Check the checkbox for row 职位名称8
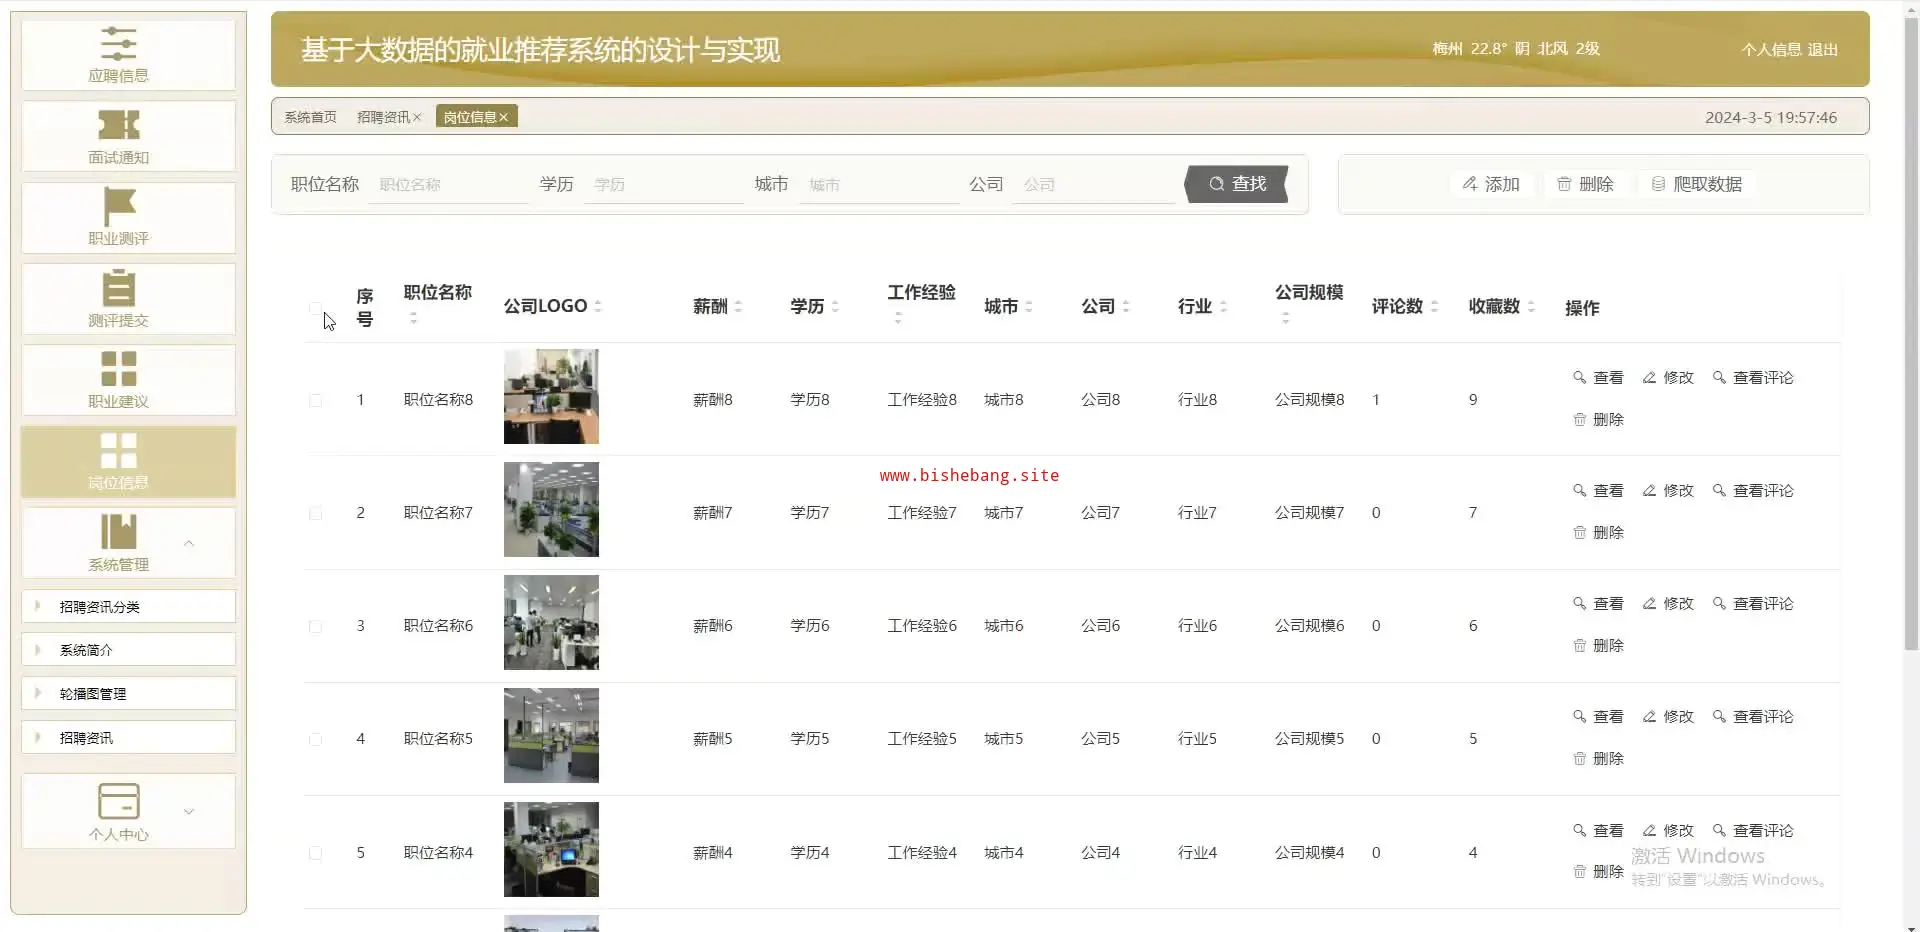The image size is (1920, 932). pos(316,400)
